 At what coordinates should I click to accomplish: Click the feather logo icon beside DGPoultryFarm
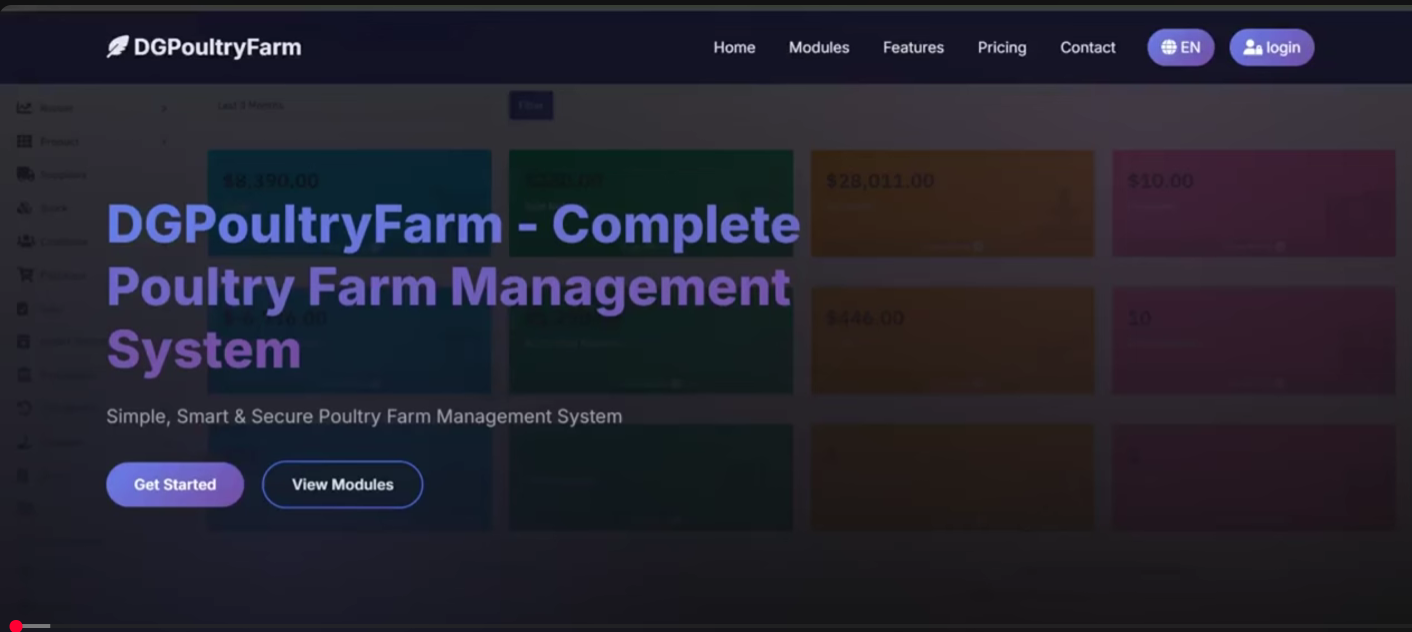tap(118, 47)
